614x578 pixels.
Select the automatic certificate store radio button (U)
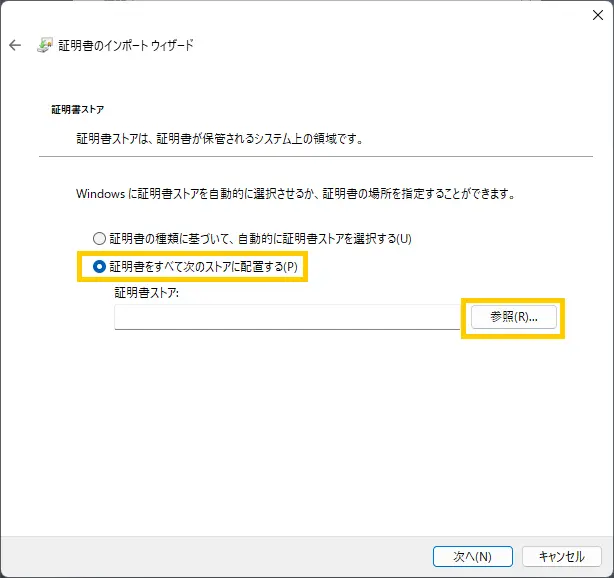tap(98, 239)
